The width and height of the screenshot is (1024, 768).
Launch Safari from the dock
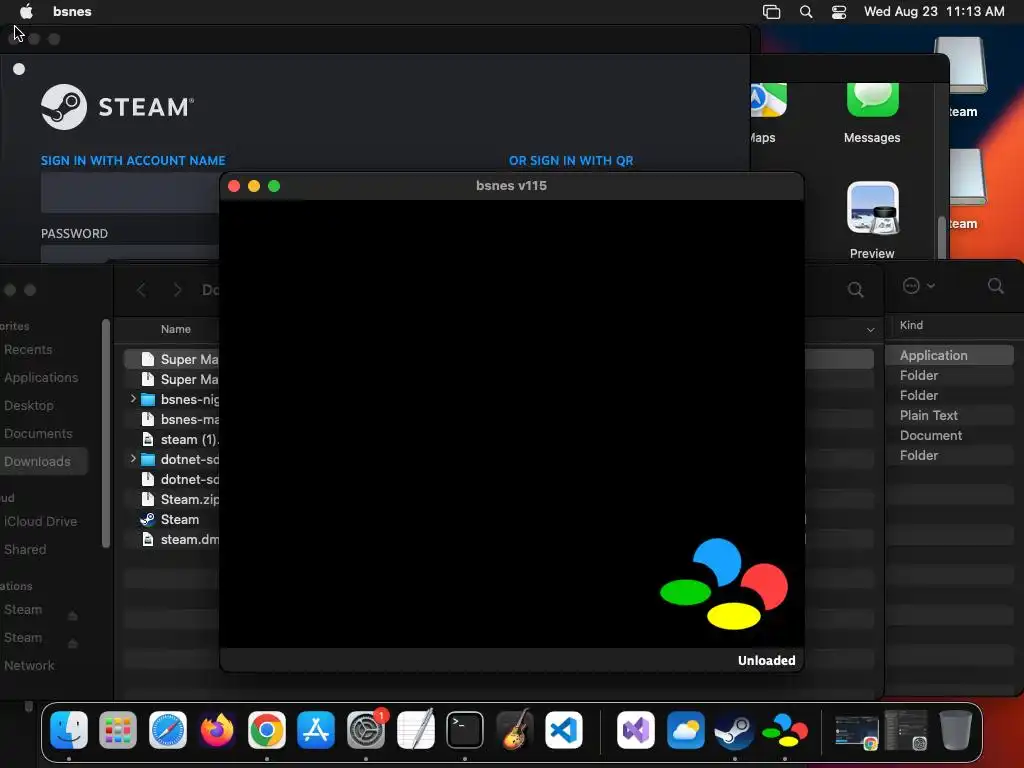click(x=168, y=729)
